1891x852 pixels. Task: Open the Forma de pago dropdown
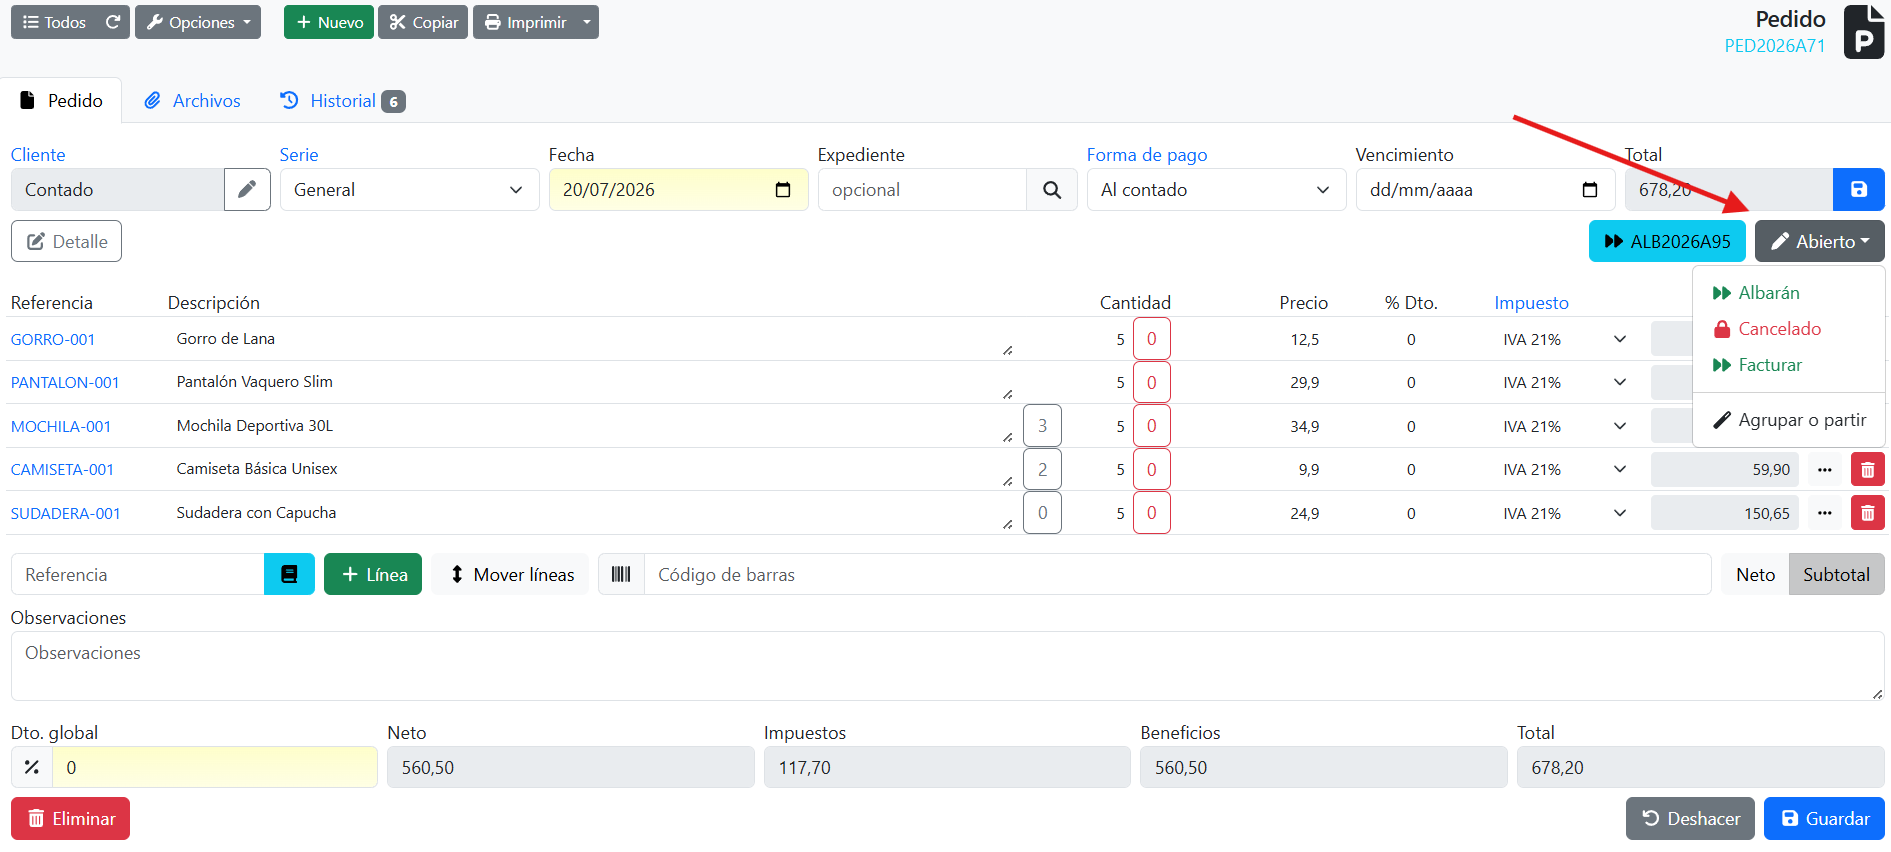[1216, 189]
